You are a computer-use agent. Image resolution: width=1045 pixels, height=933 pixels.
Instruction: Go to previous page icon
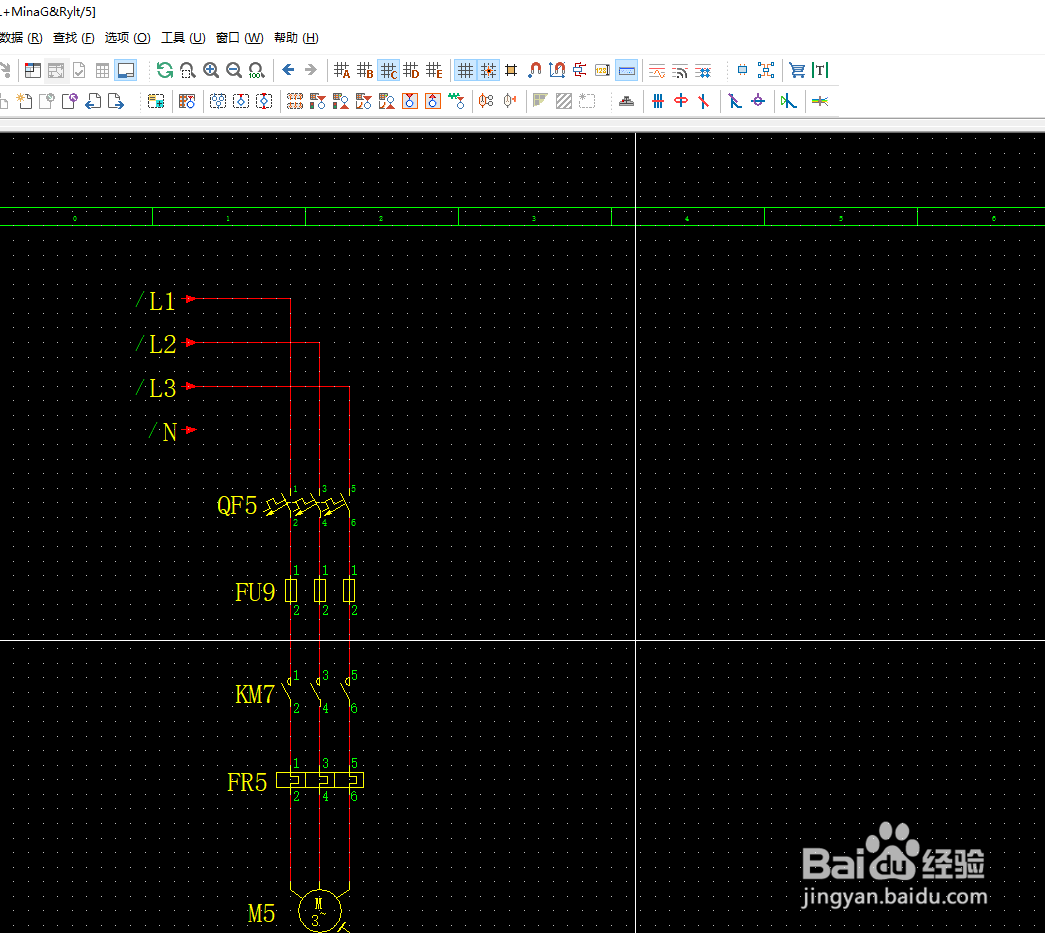click(x=93, y=101)
